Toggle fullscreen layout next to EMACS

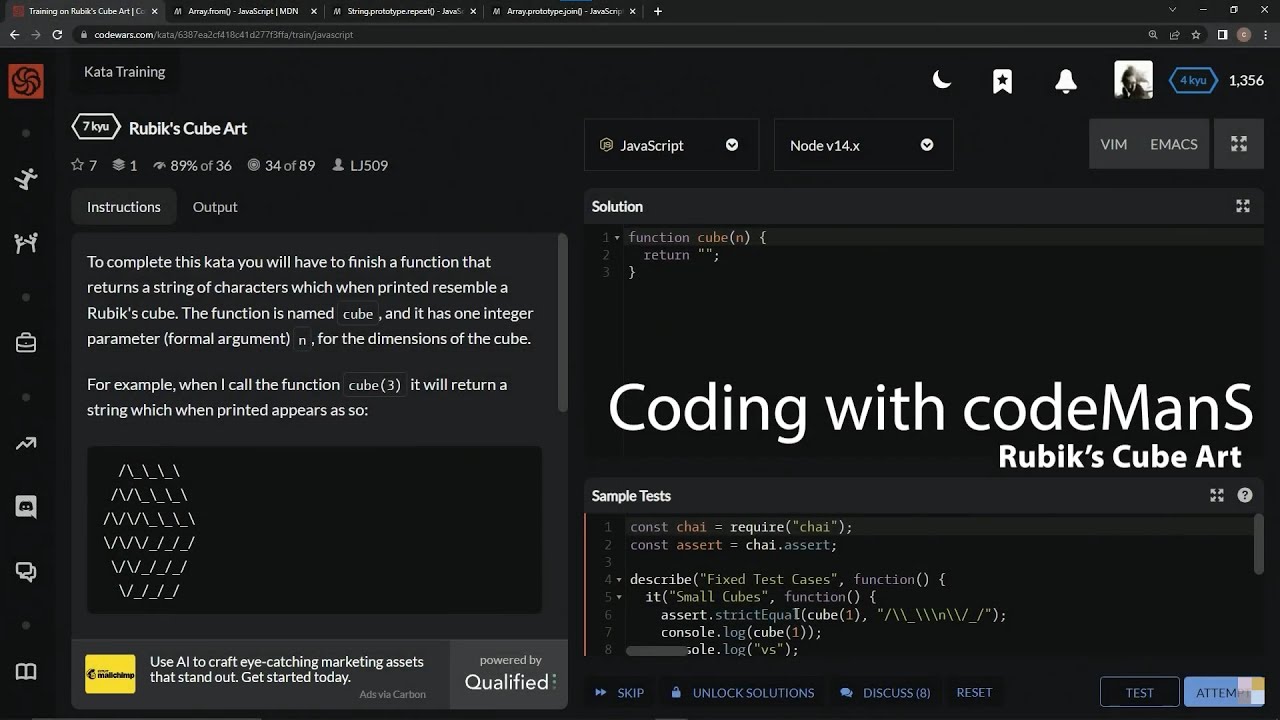1239,144
